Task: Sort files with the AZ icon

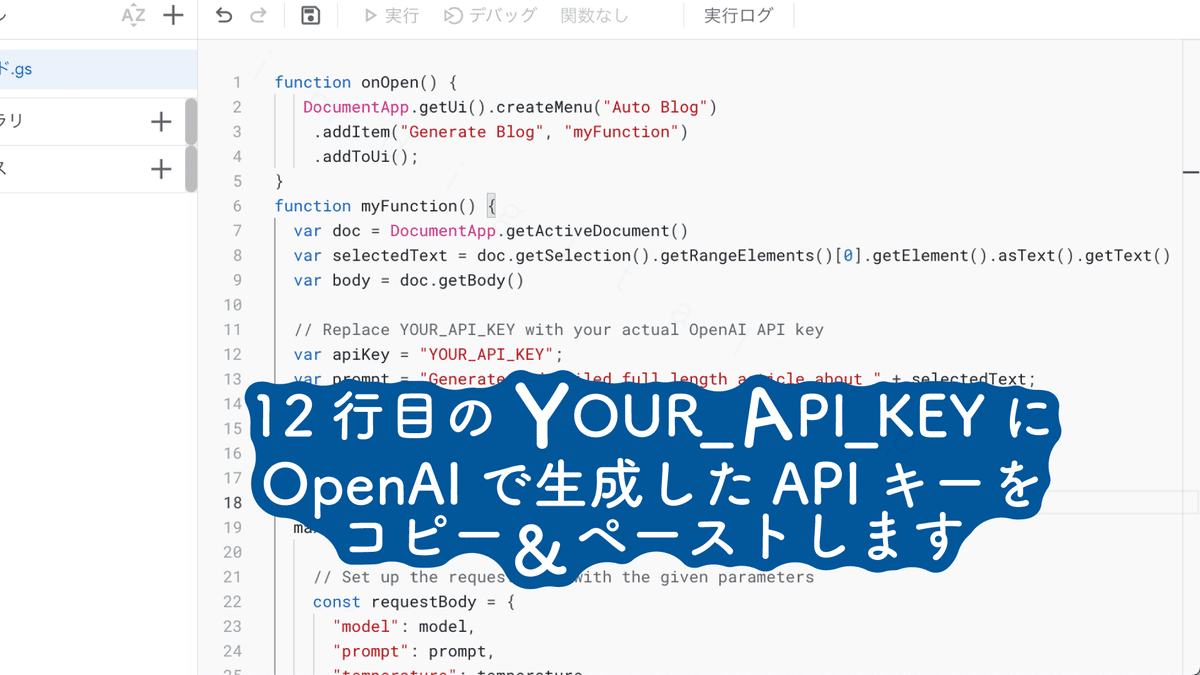Action: [x=133, y=15]
